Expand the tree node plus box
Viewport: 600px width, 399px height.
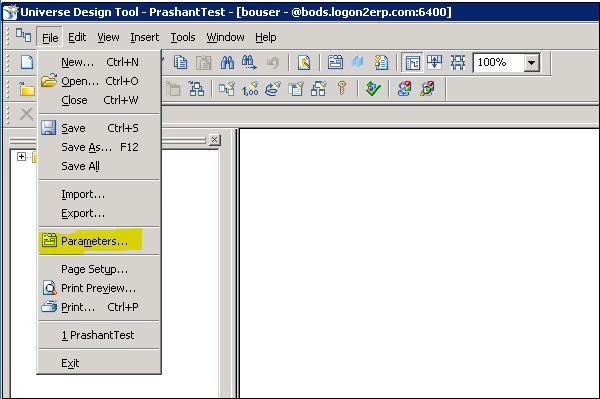21,156
